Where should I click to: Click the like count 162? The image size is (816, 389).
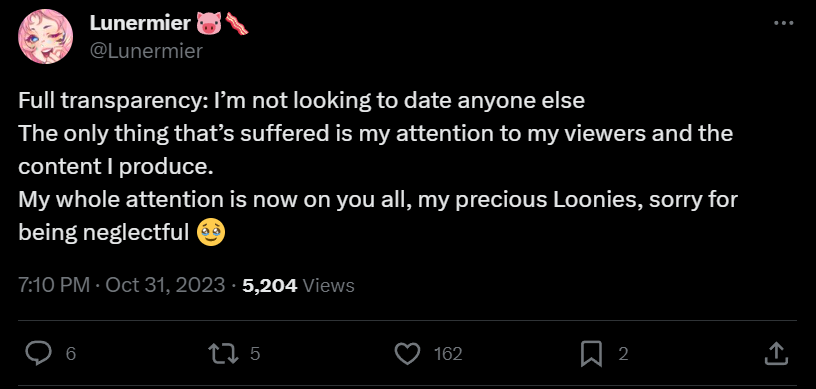(448, 354)
